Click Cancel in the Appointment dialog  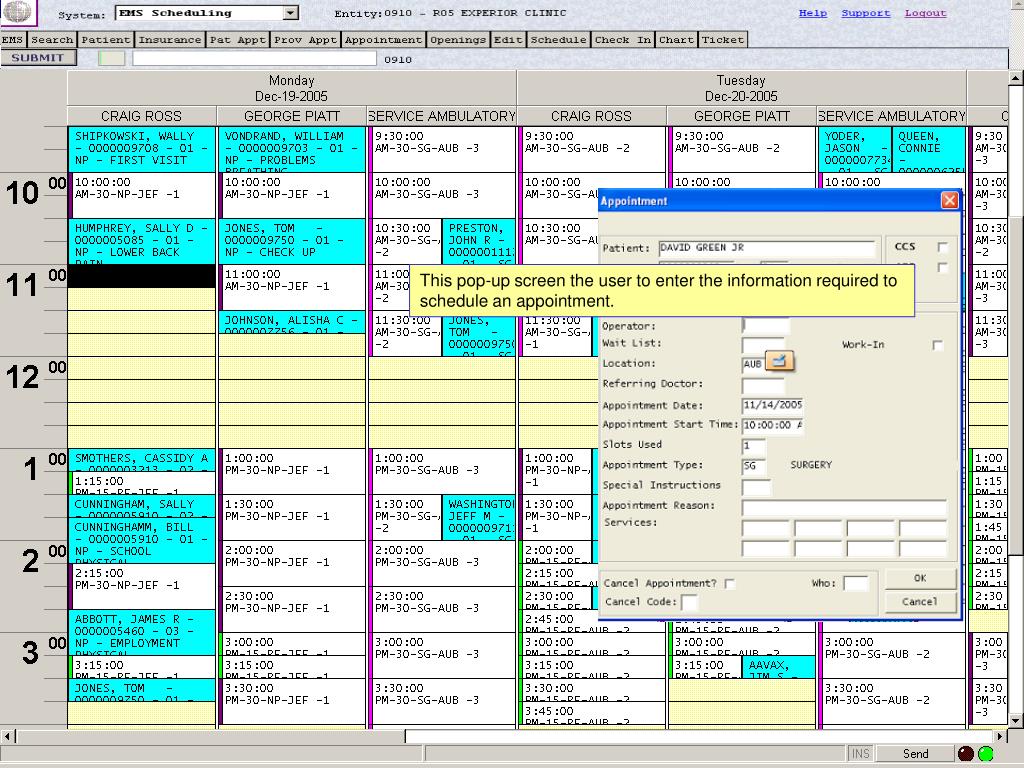pos(920,601)
